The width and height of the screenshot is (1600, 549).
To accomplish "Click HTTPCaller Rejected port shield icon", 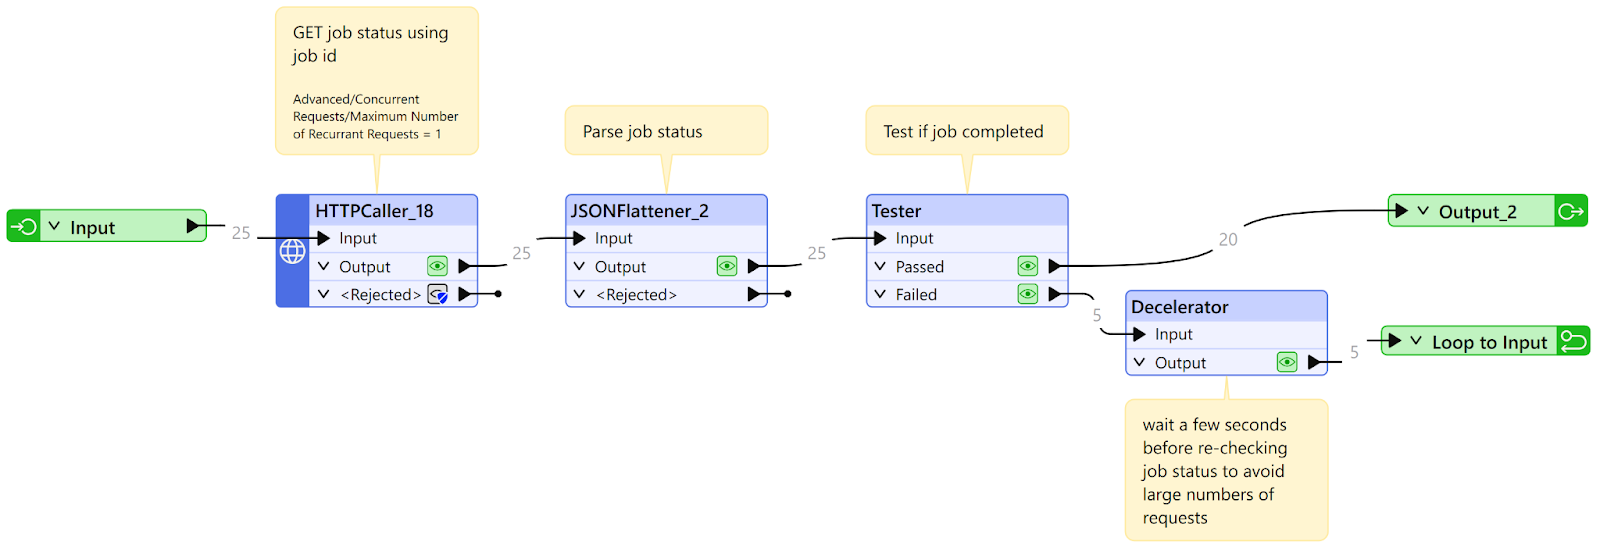I will pyautogui.click(x=438, y=294).
